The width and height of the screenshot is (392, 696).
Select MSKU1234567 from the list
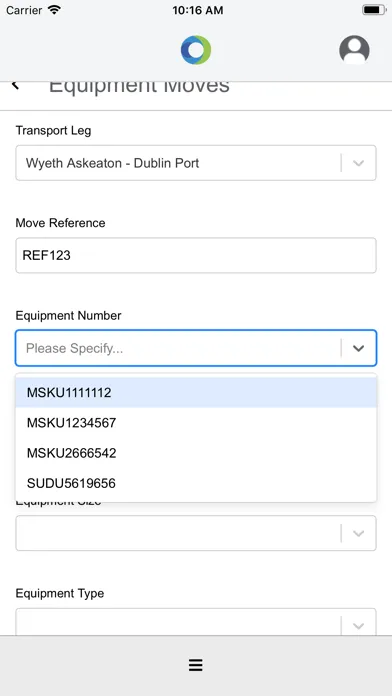click(x=196, y=423)
